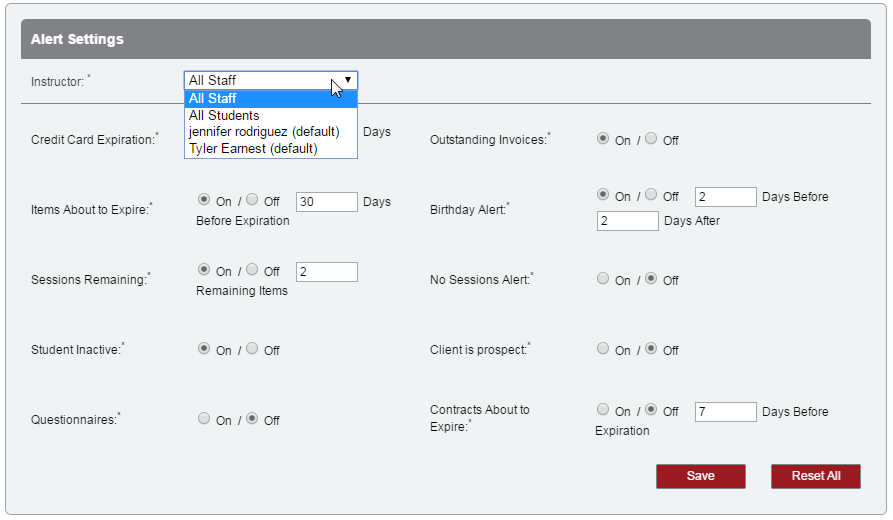
Task: Set Sessions Remaining alert to Off
Action: coord(252,270)
